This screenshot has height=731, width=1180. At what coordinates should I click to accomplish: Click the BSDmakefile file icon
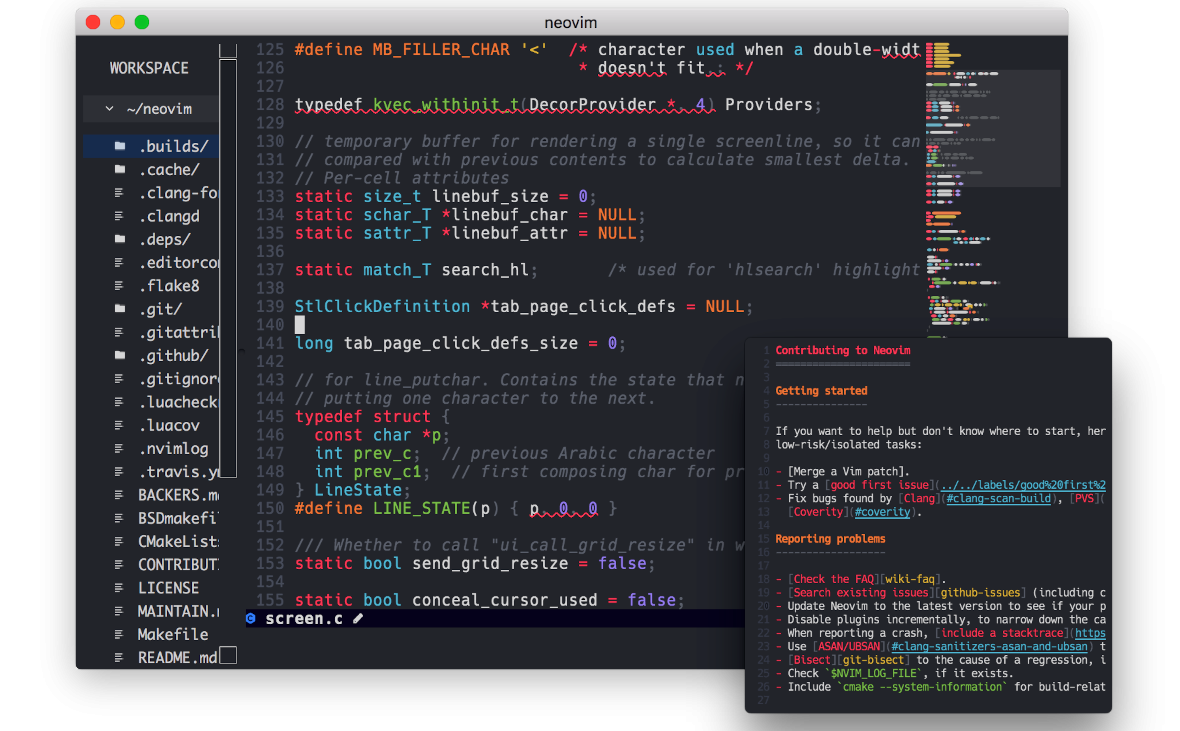[119, 519]
